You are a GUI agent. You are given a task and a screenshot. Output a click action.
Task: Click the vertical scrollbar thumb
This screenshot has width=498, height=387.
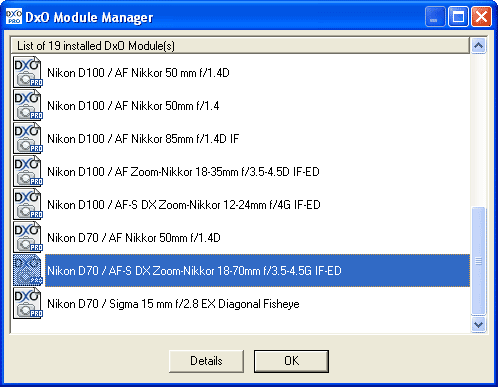pos(479,261)
